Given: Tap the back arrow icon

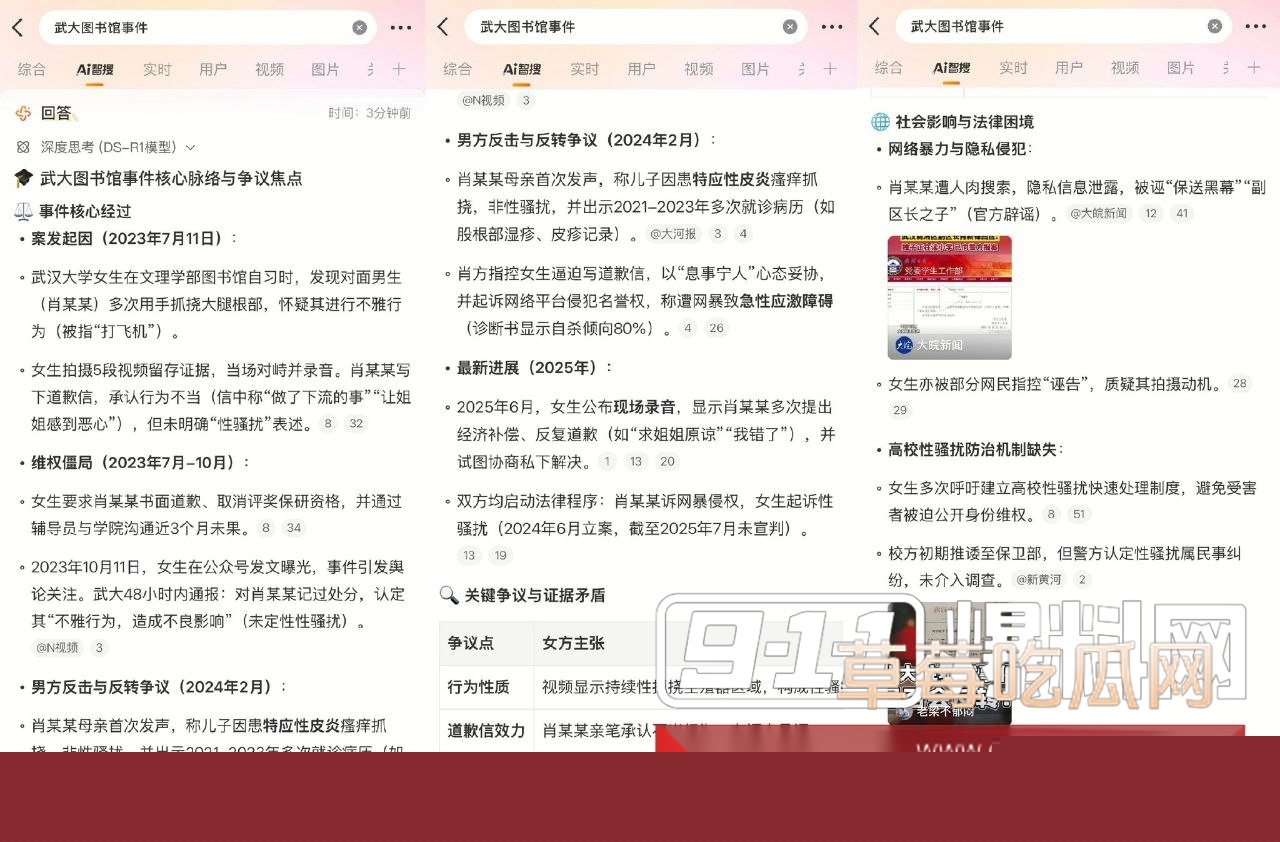Looking at the screenshot, I should (18, 27).
